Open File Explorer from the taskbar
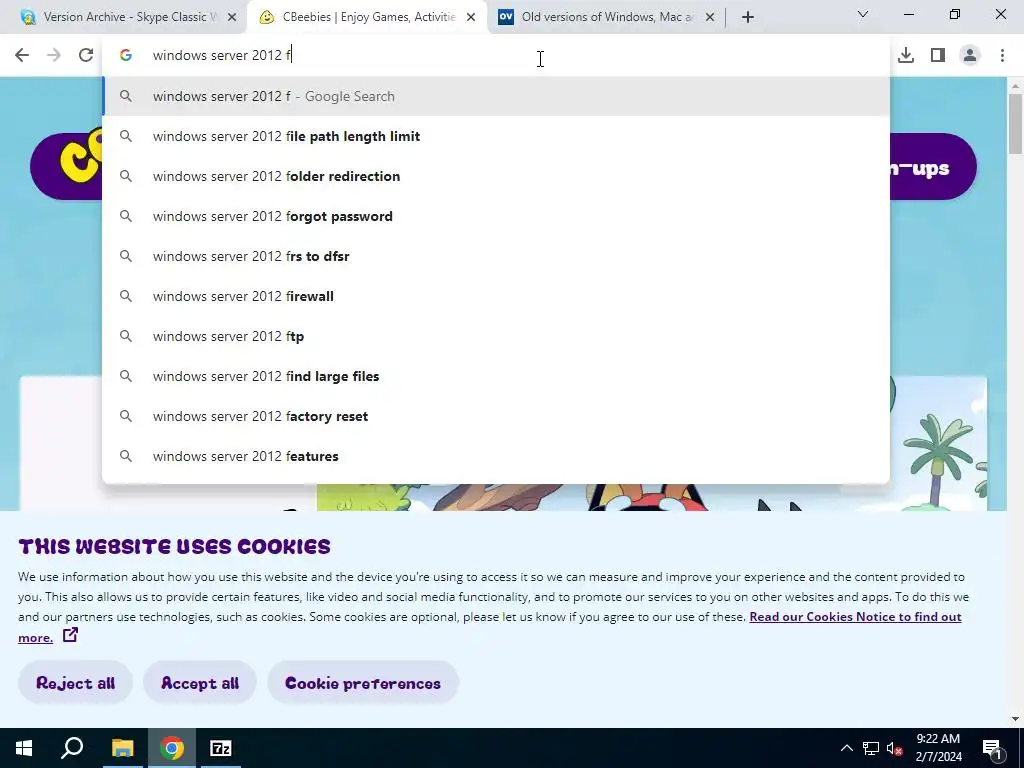The height and width of the screenshot is (768, 1024). click(x=122, y=748)
